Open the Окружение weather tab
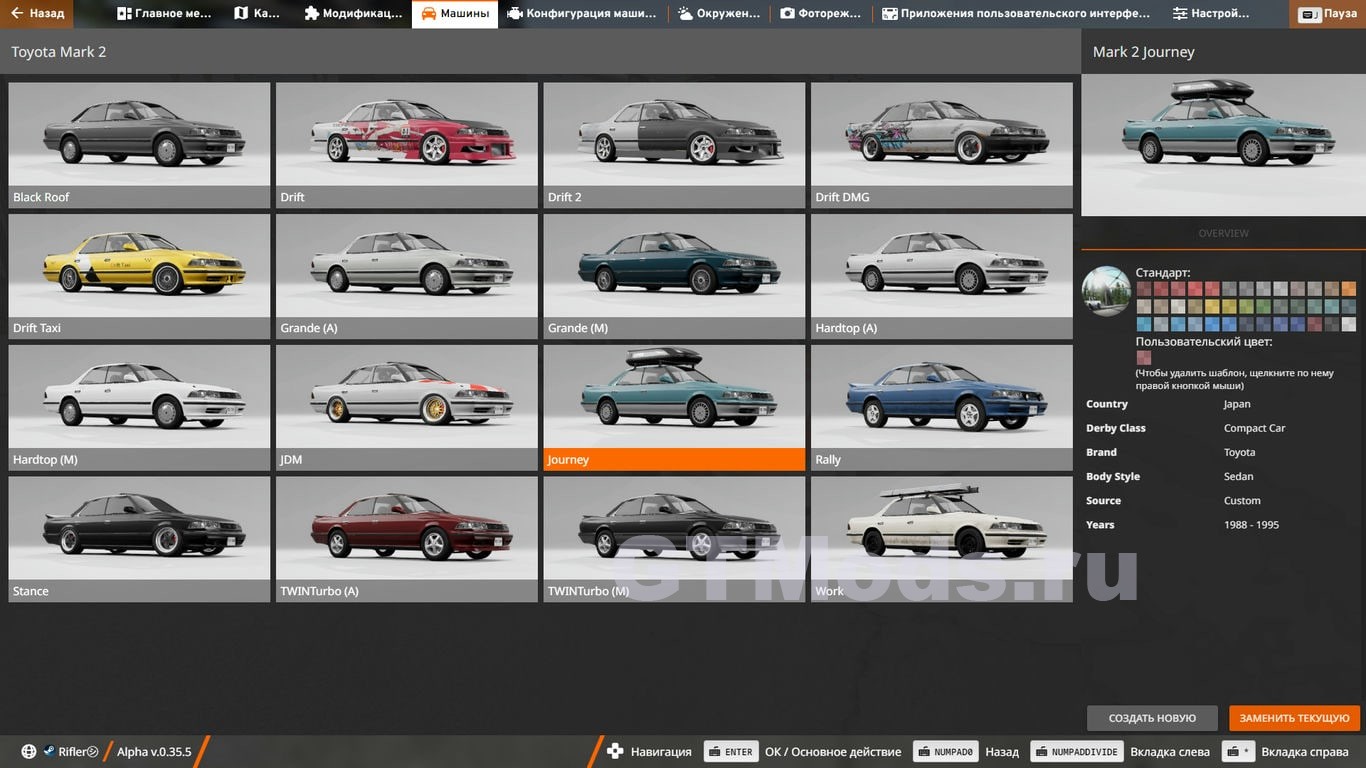 (719, 14)
